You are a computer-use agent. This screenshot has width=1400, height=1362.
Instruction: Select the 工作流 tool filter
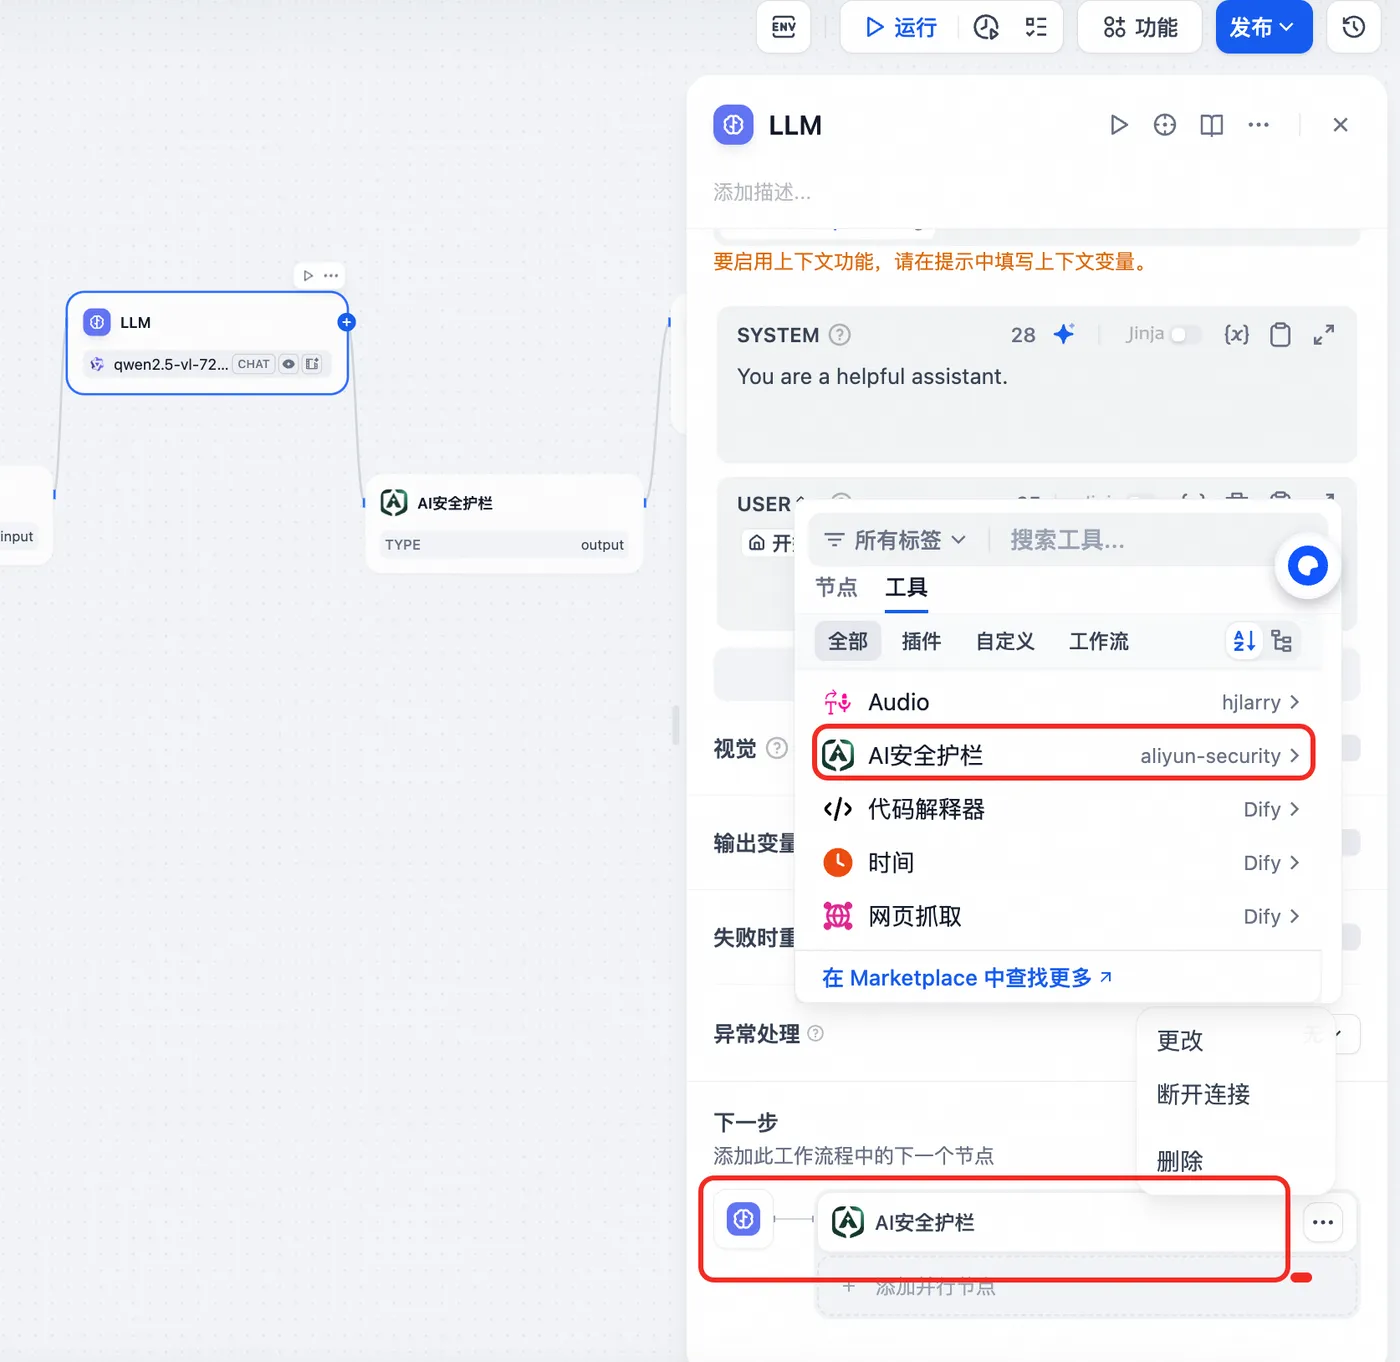tap(1099, 641)
